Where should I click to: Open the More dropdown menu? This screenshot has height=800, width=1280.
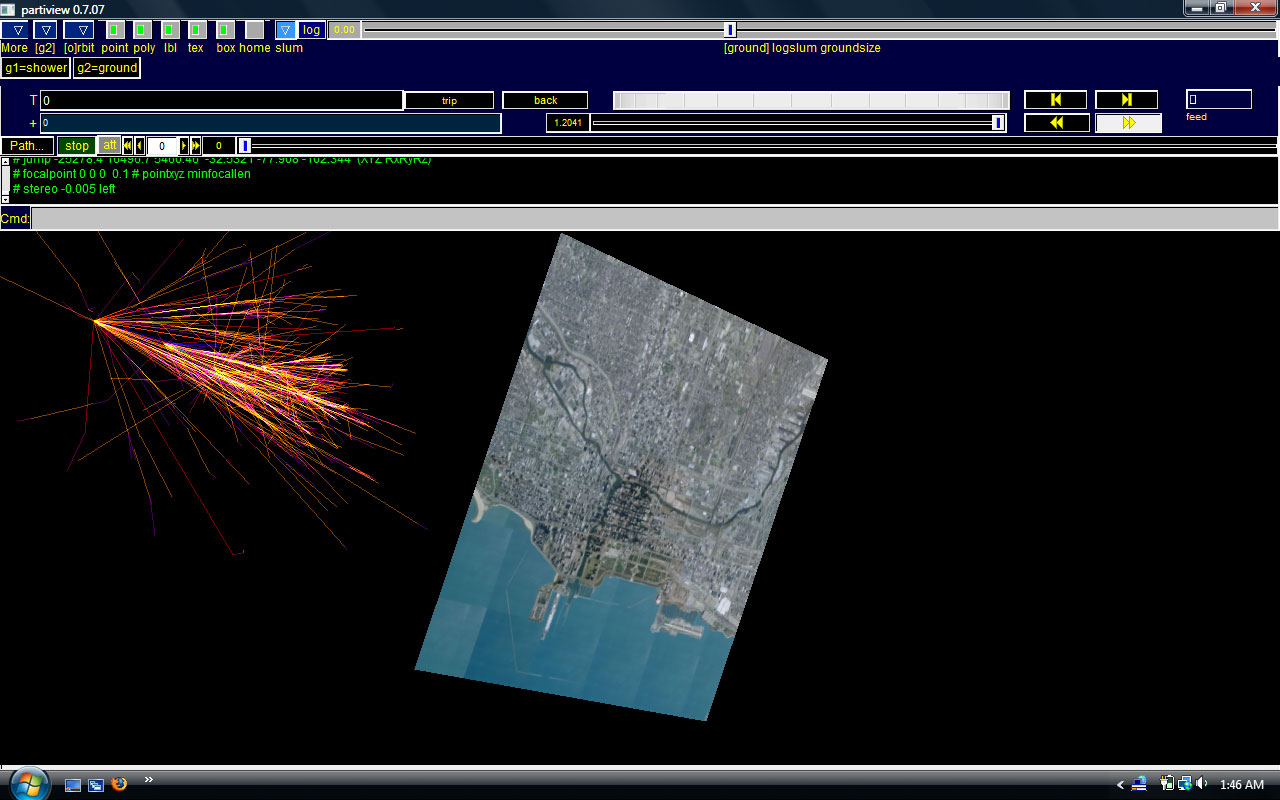coord(17,30)
